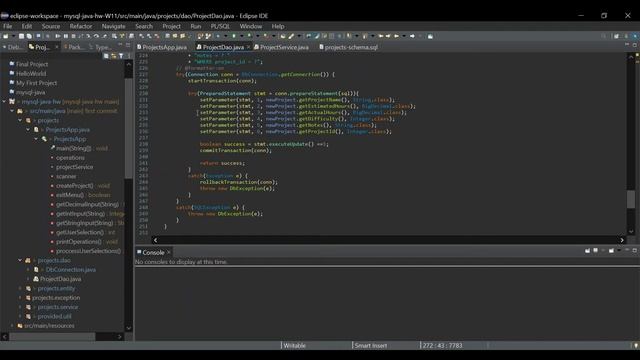This screenshot has width=640, height=360.
Task: Collapse the mysql-java-hw project node
Action: pyautogui.click(x=4, y=101)
